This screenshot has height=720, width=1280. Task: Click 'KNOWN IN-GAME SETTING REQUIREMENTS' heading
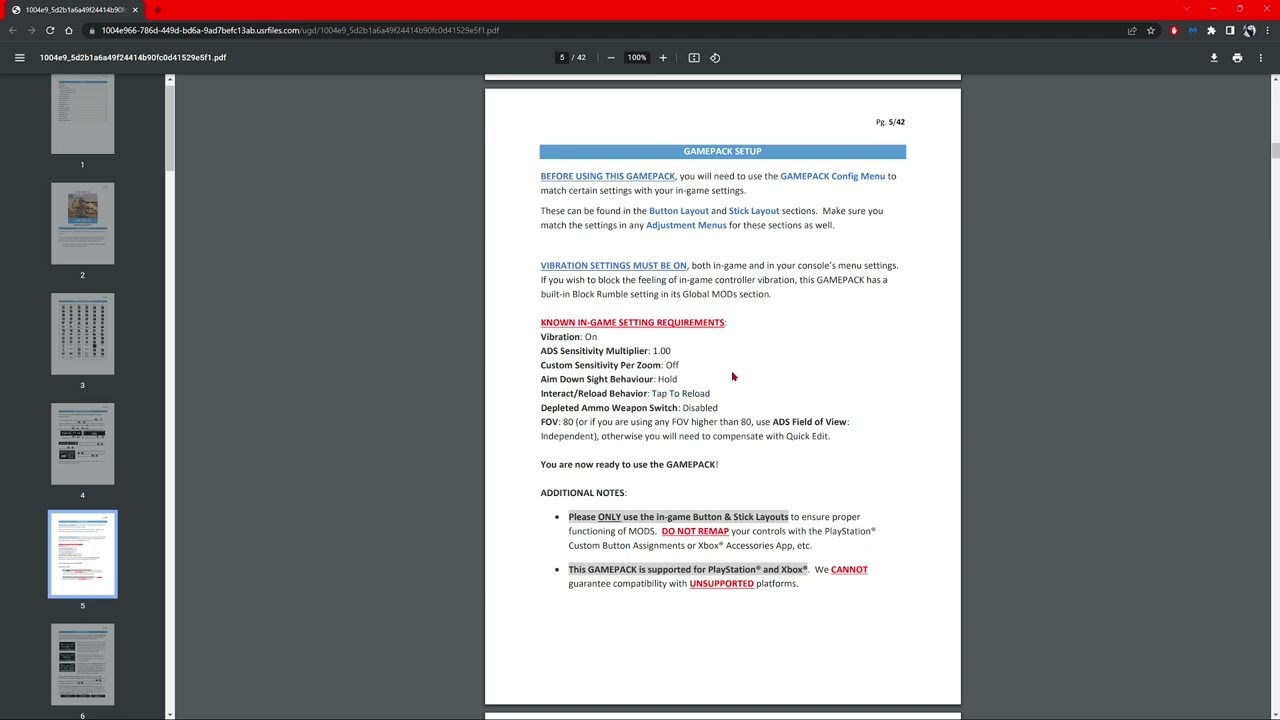click(632, 323)
